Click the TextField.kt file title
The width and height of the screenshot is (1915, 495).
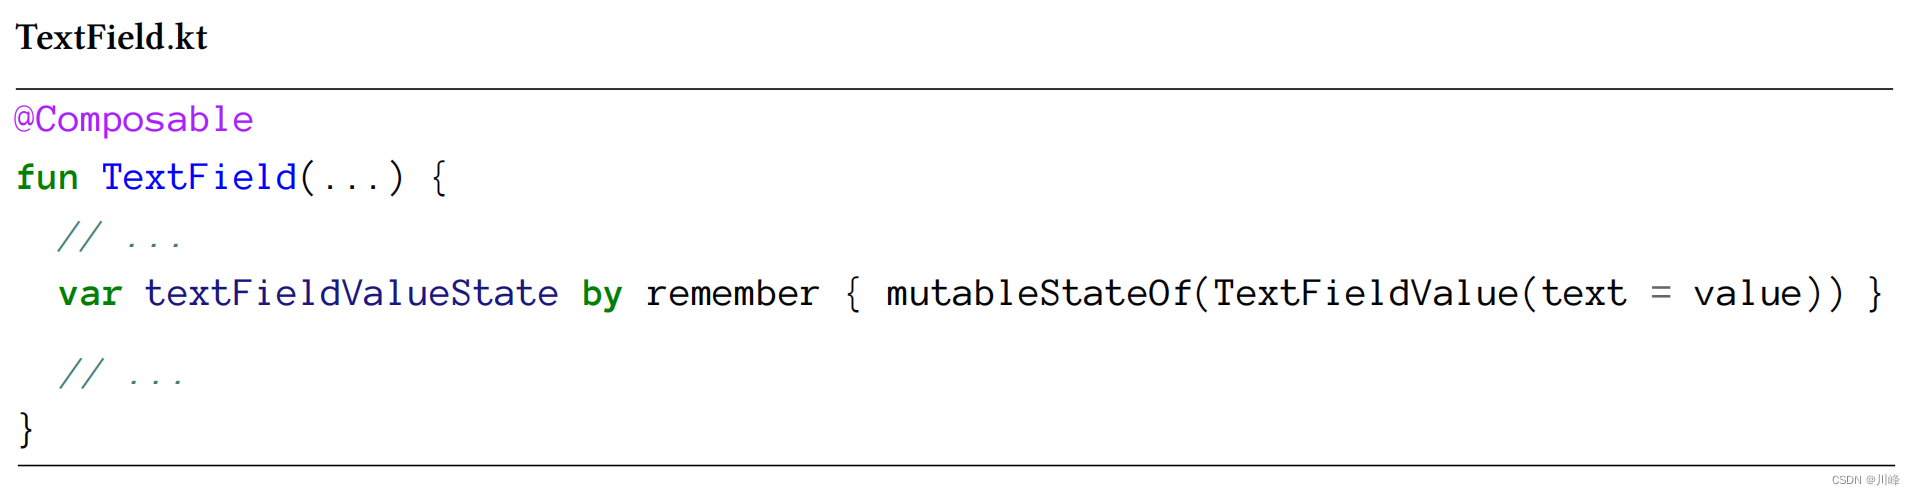coord(111,38)
